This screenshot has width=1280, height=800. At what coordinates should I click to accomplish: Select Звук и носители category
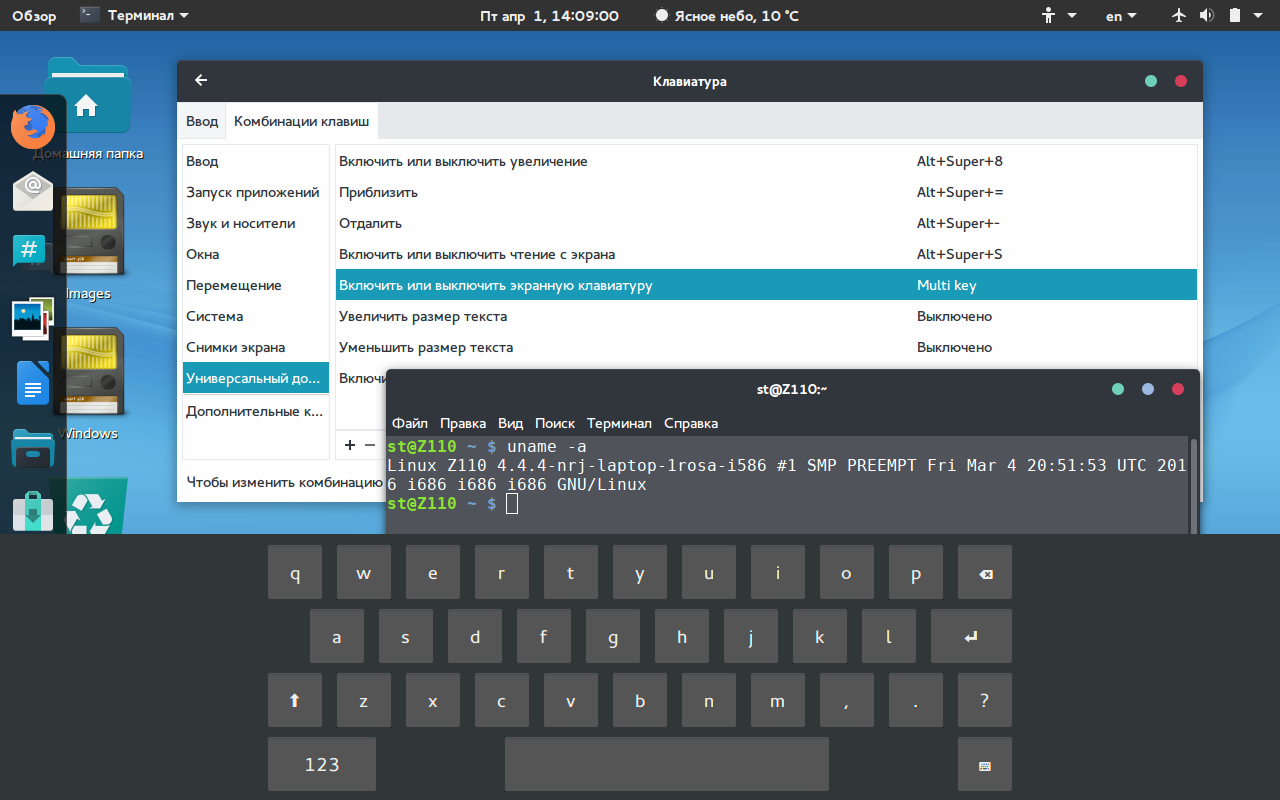(256, 223)
